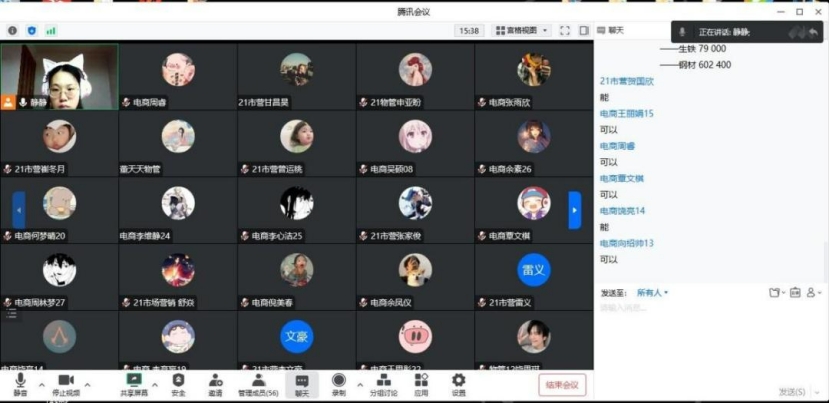Viewport: 830px width, 404px height.
Task: Enter full screen mode icon
Action: (x=565, y=31)
